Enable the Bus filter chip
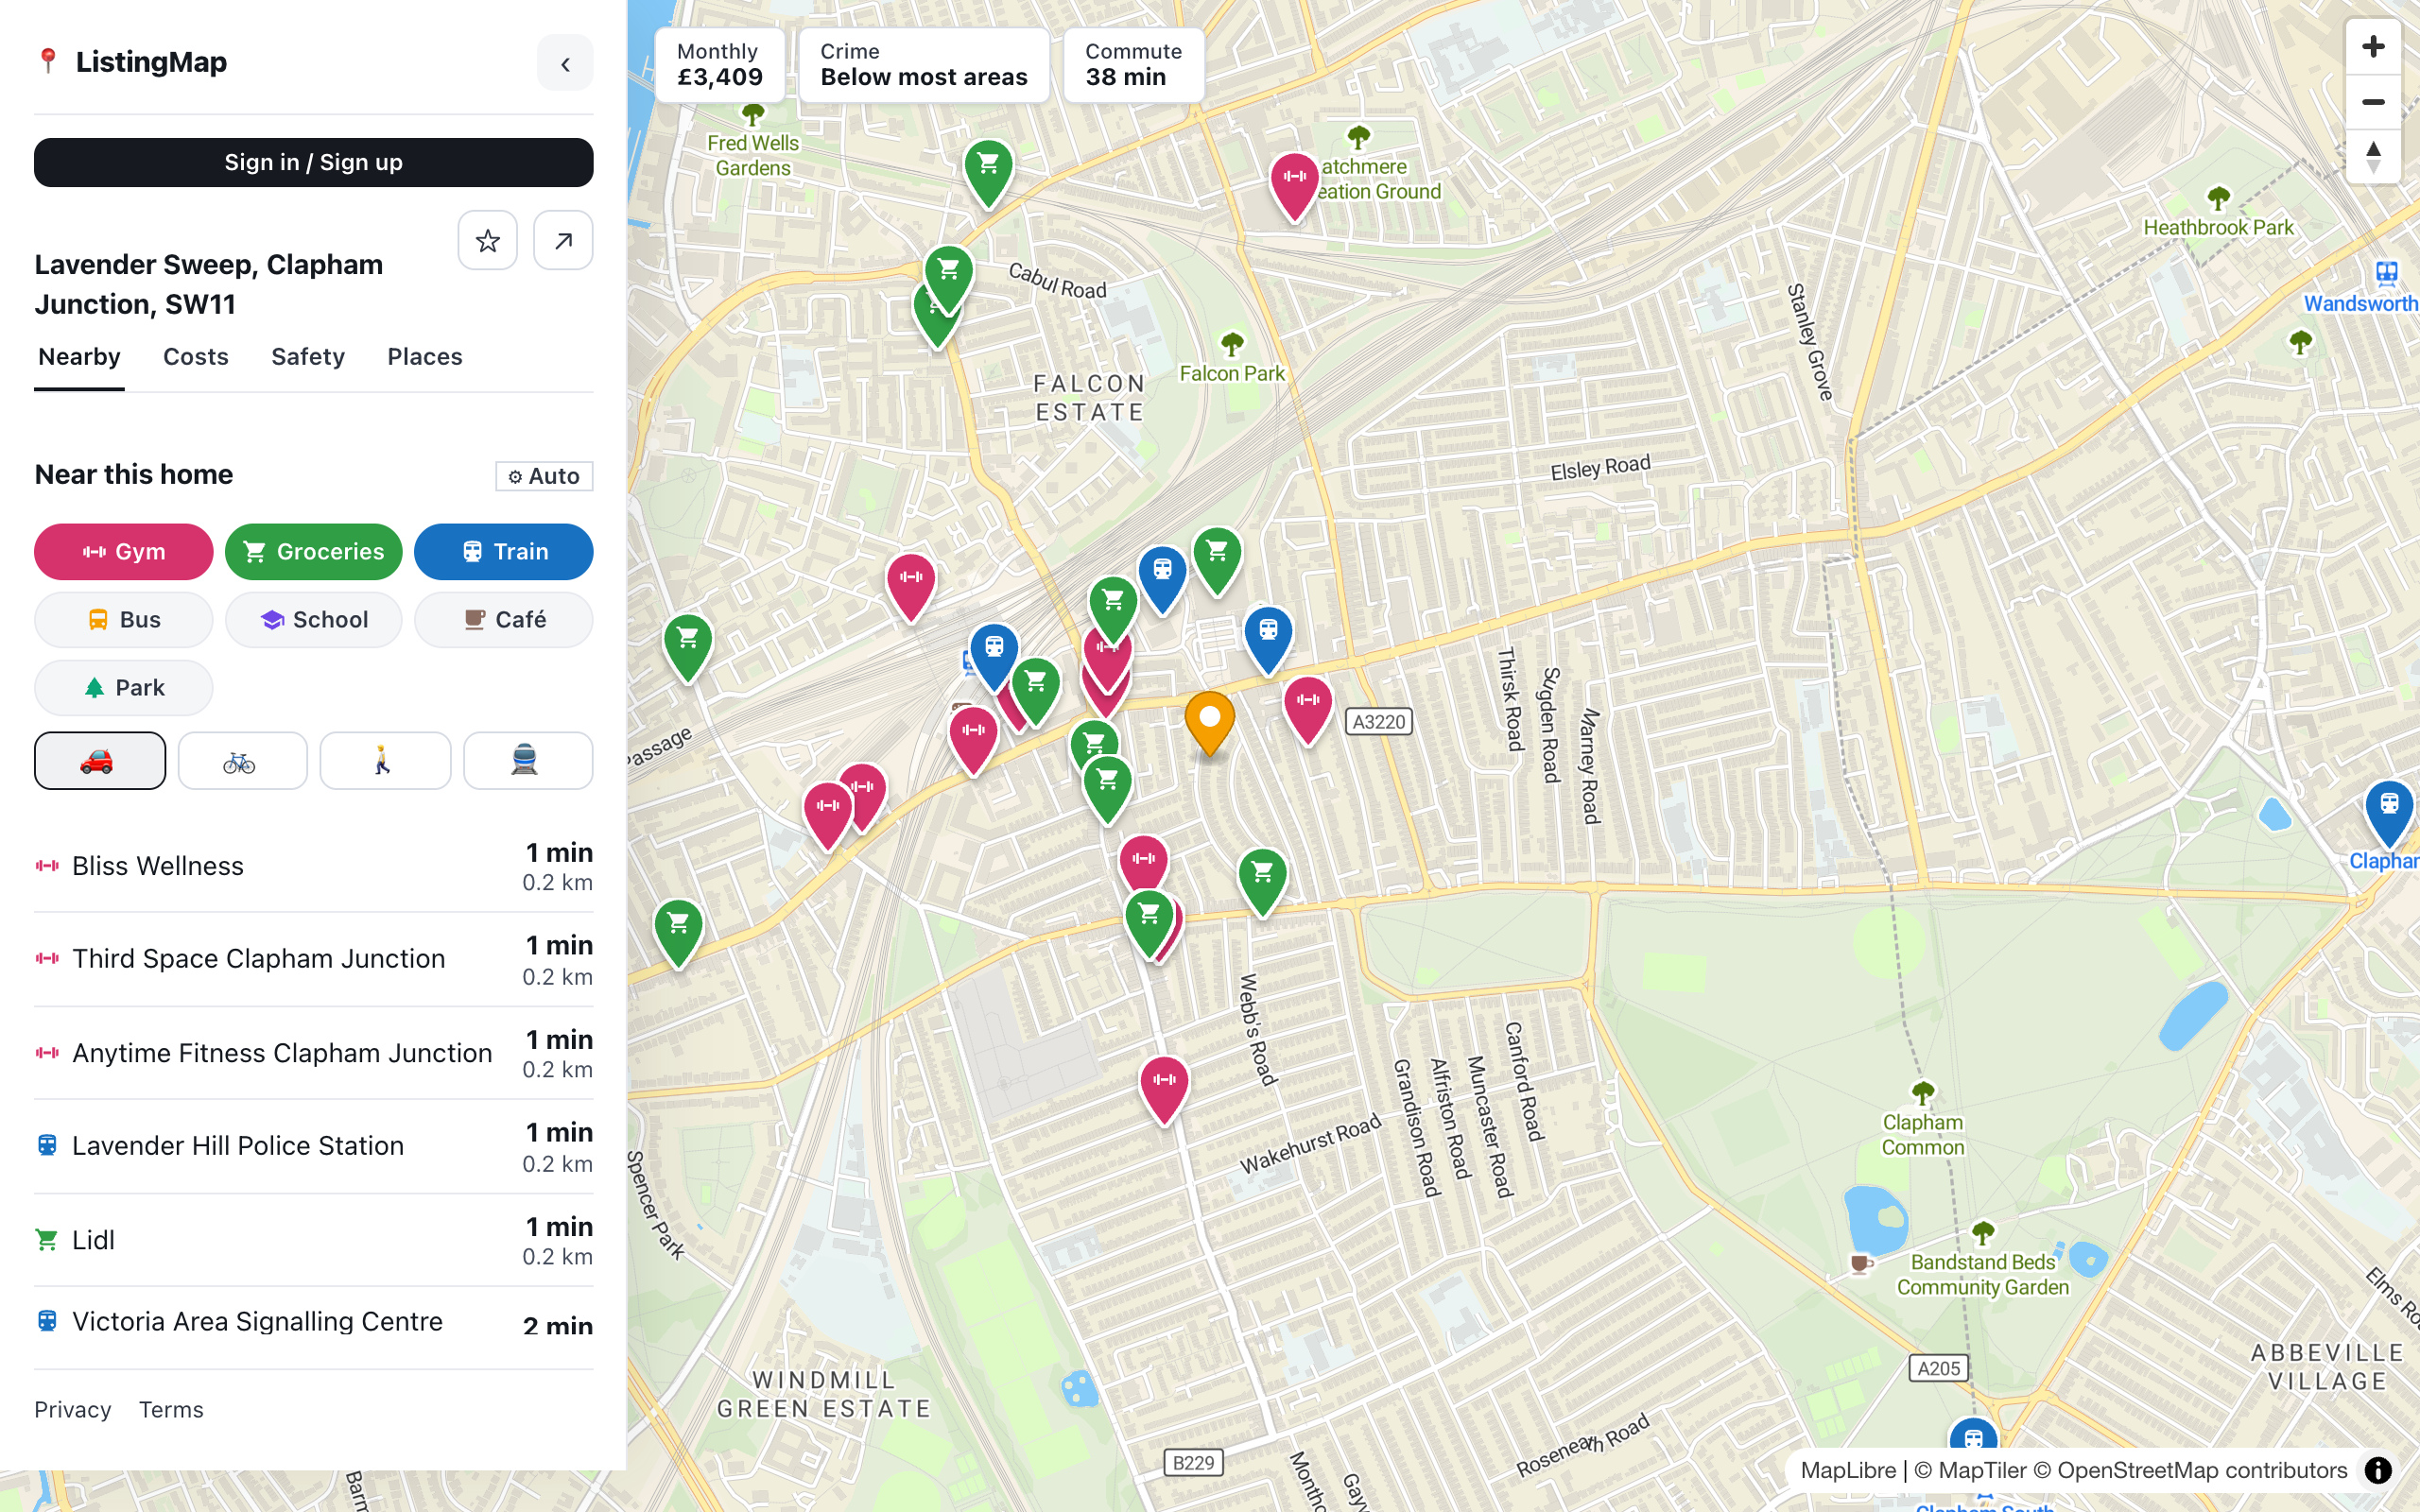The width and height of the screenshot is (2420, 1512). 124,620
